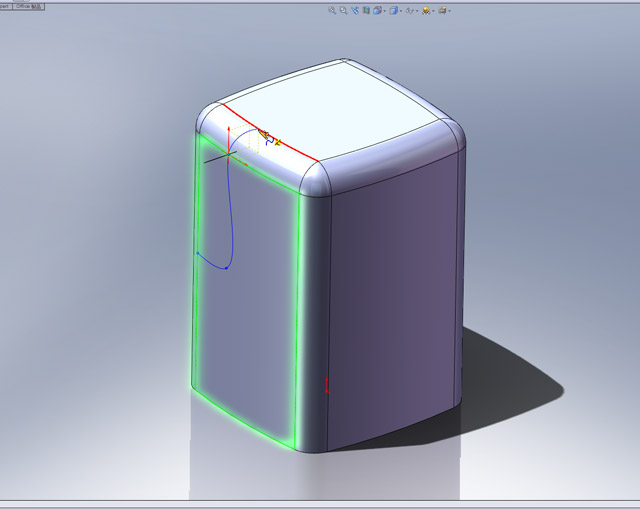This screenshot has width=640, height=509.
Task: Click the View Orientation cube icon
Action: tap(377, 10)
